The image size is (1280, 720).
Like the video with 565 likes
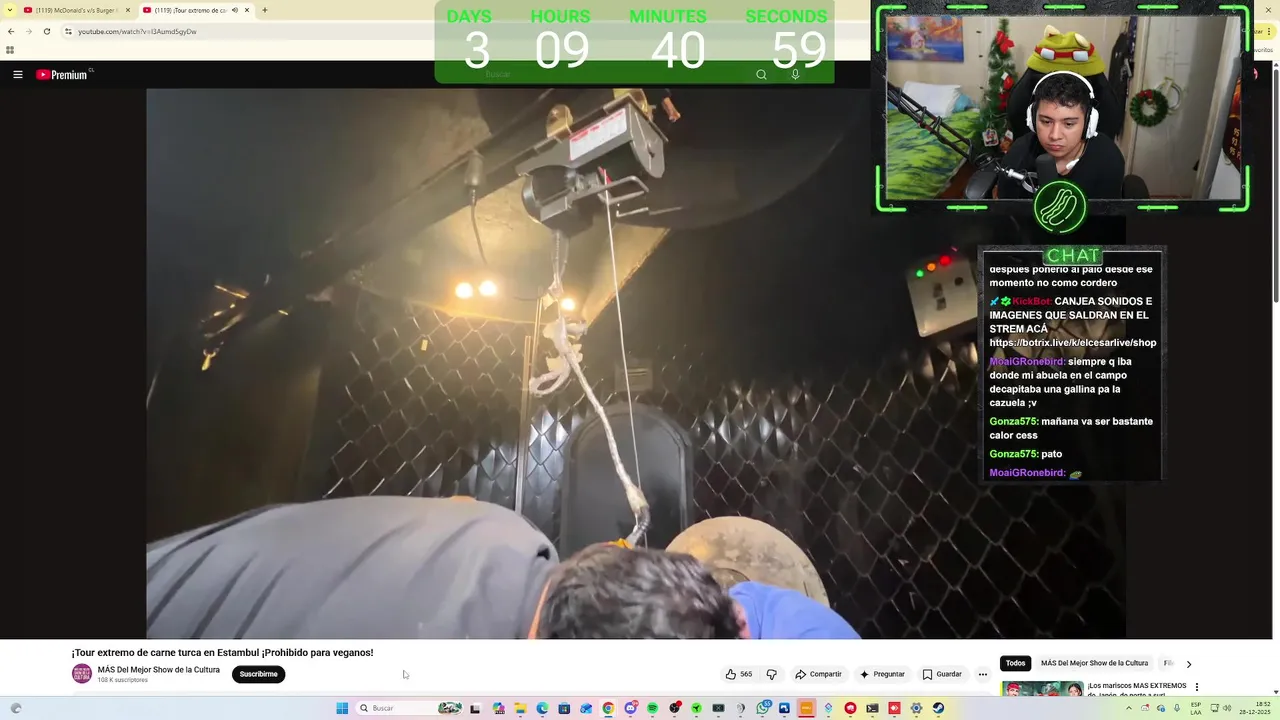coord(739,674)
